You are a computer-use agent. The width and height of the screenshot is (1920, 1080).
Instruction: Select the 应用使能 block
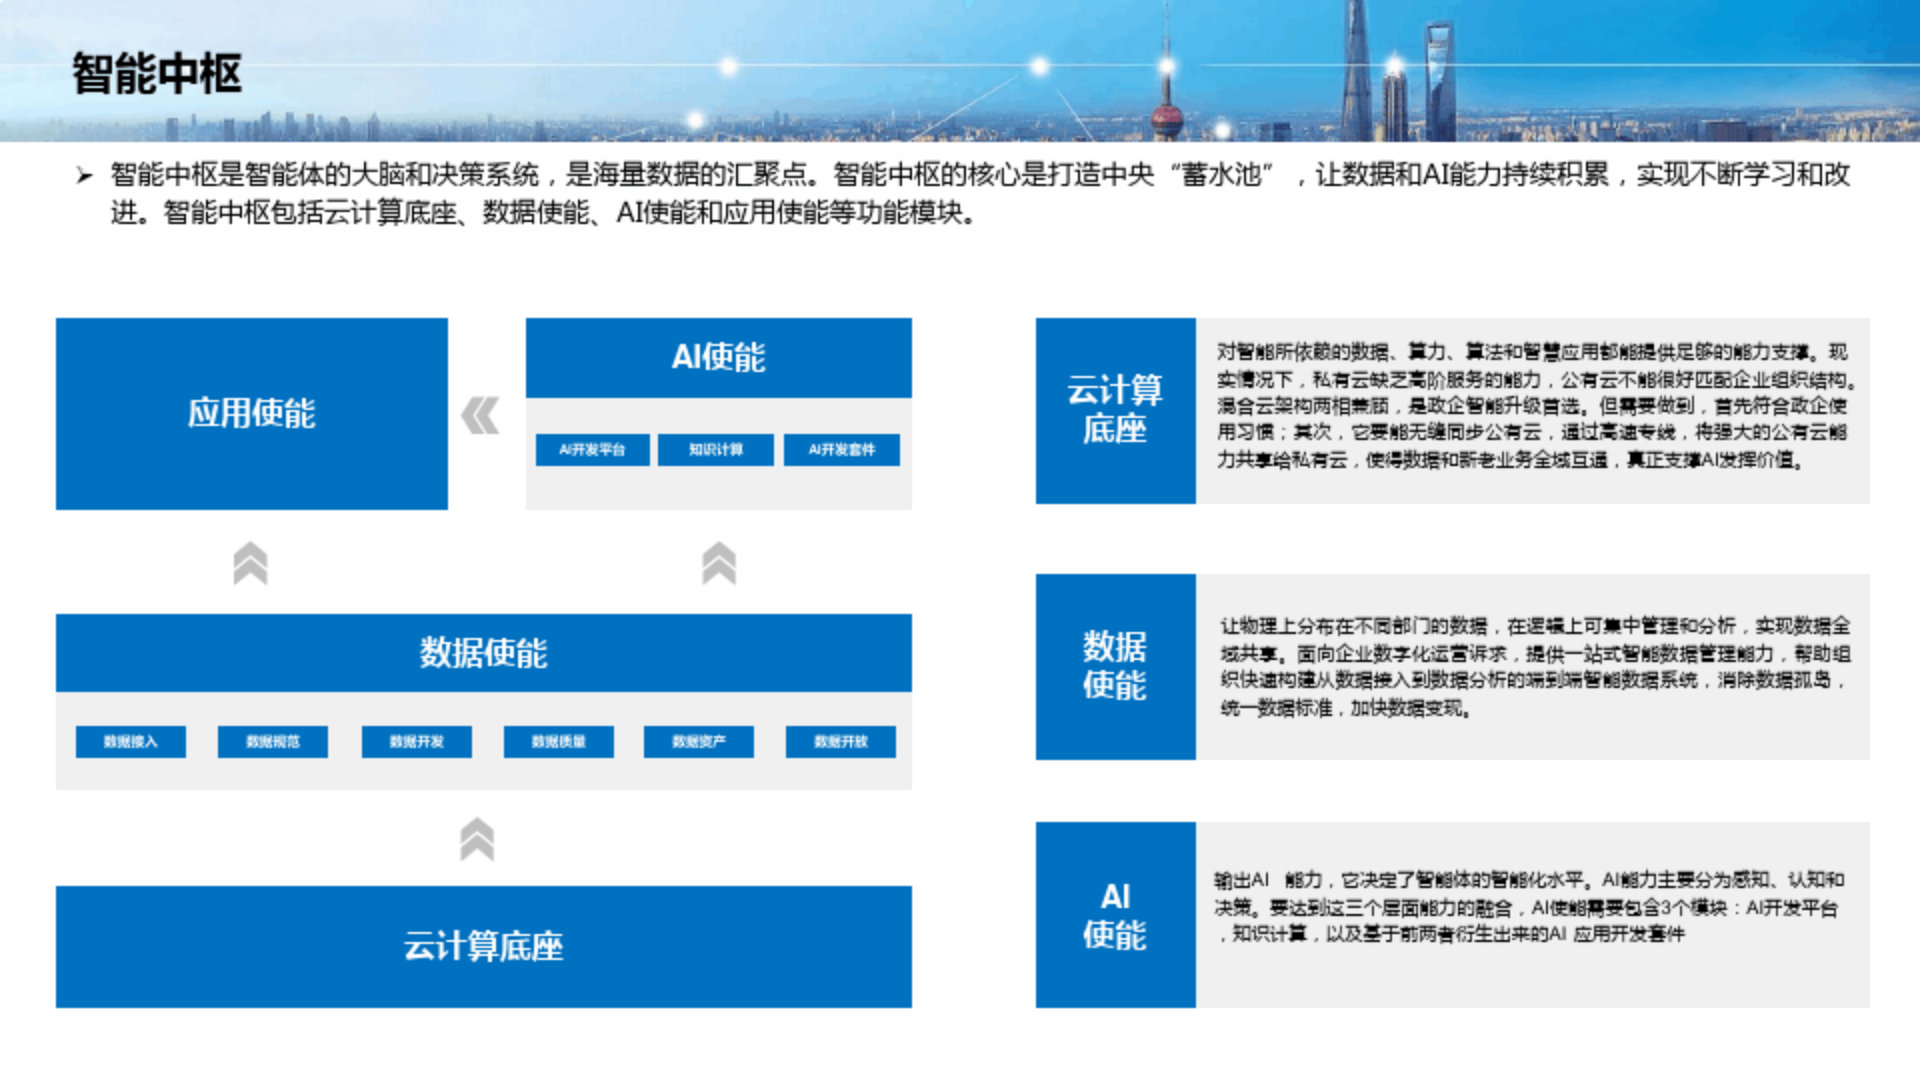pyautogui.click(x=251, y=413)
